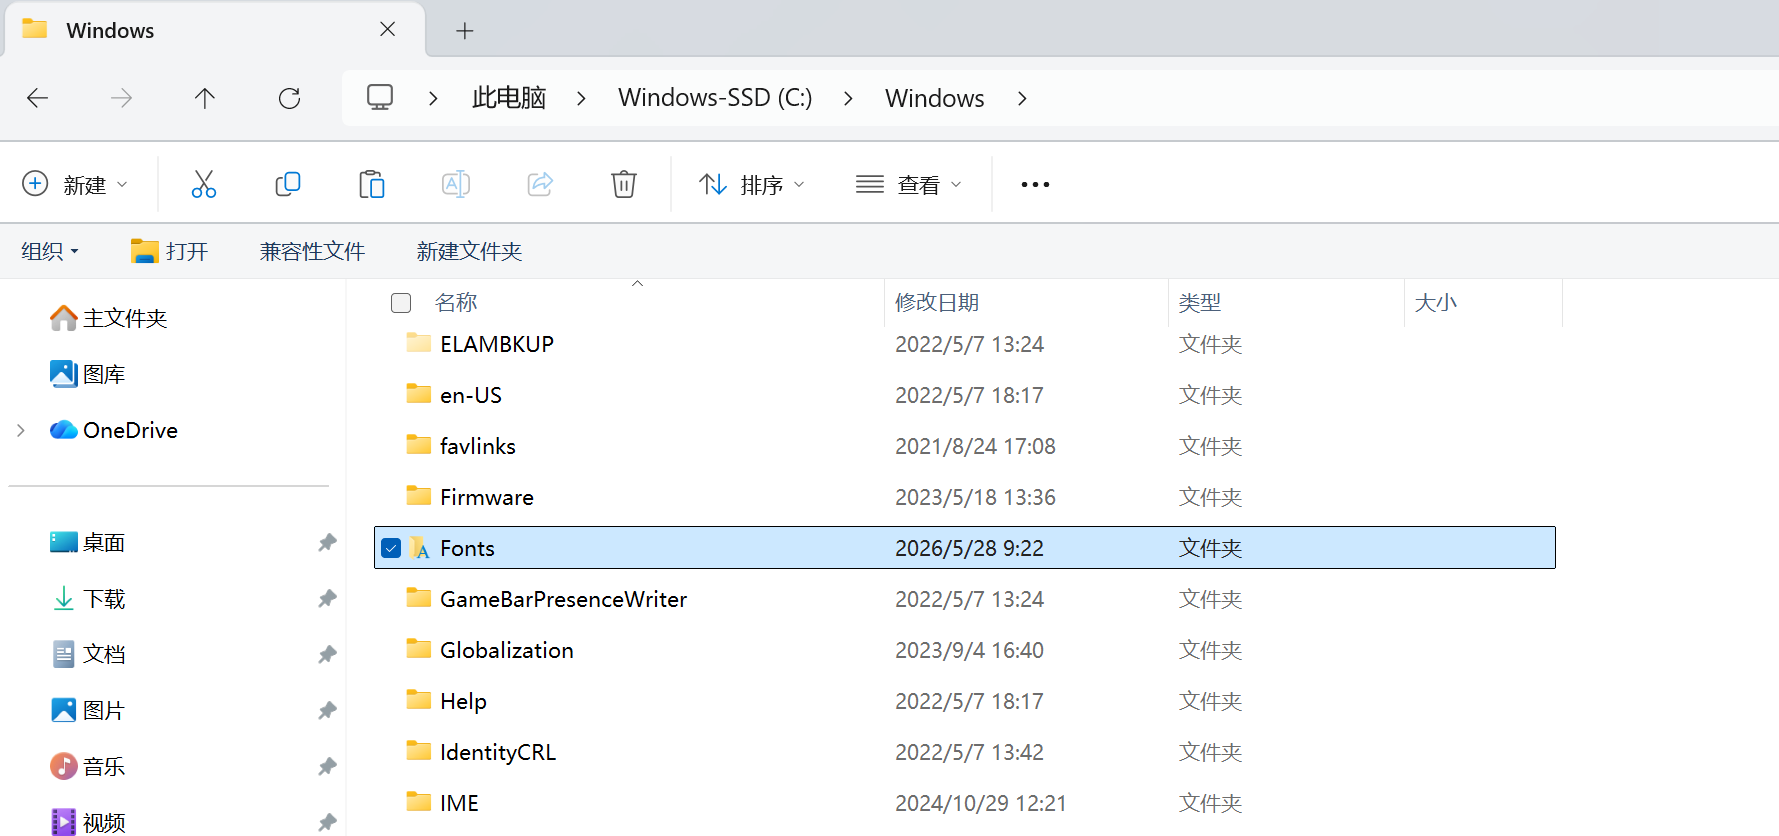Screen dimensions: 1779x836
Task: Expand chevron after 此电脑 in address bar
Action: tap(581, 98)
